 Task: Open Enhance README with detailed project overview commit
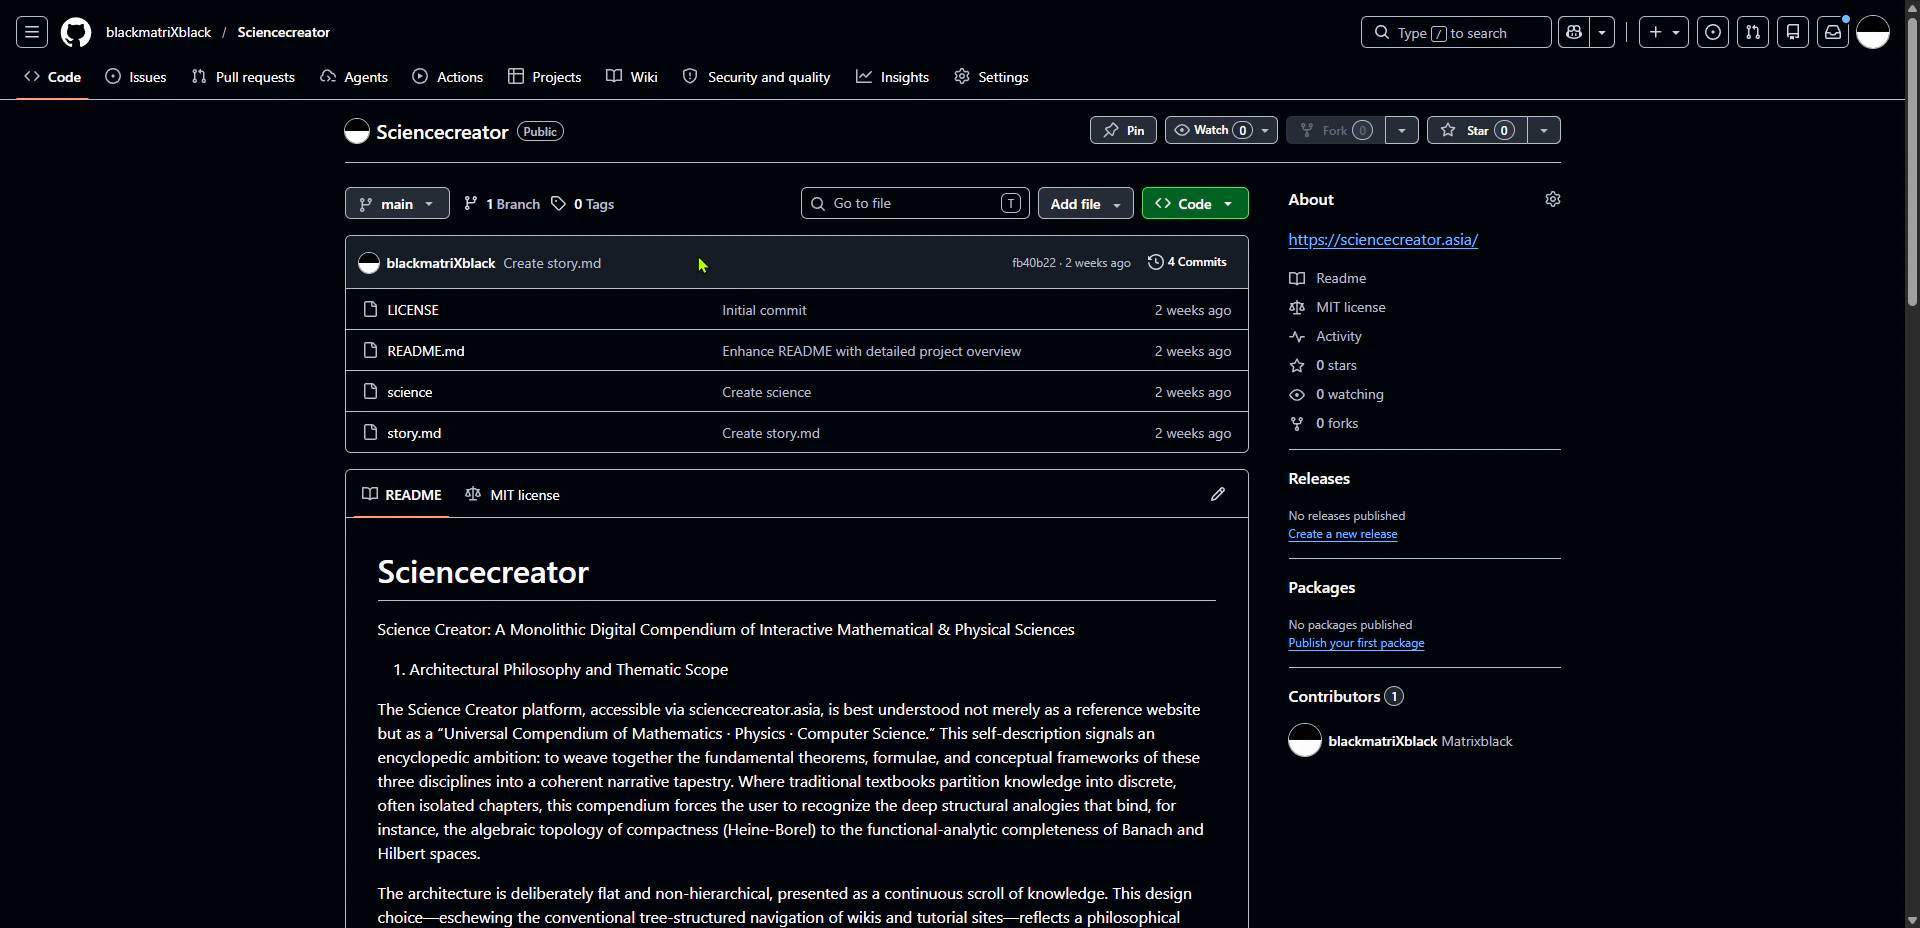[872, 351]
